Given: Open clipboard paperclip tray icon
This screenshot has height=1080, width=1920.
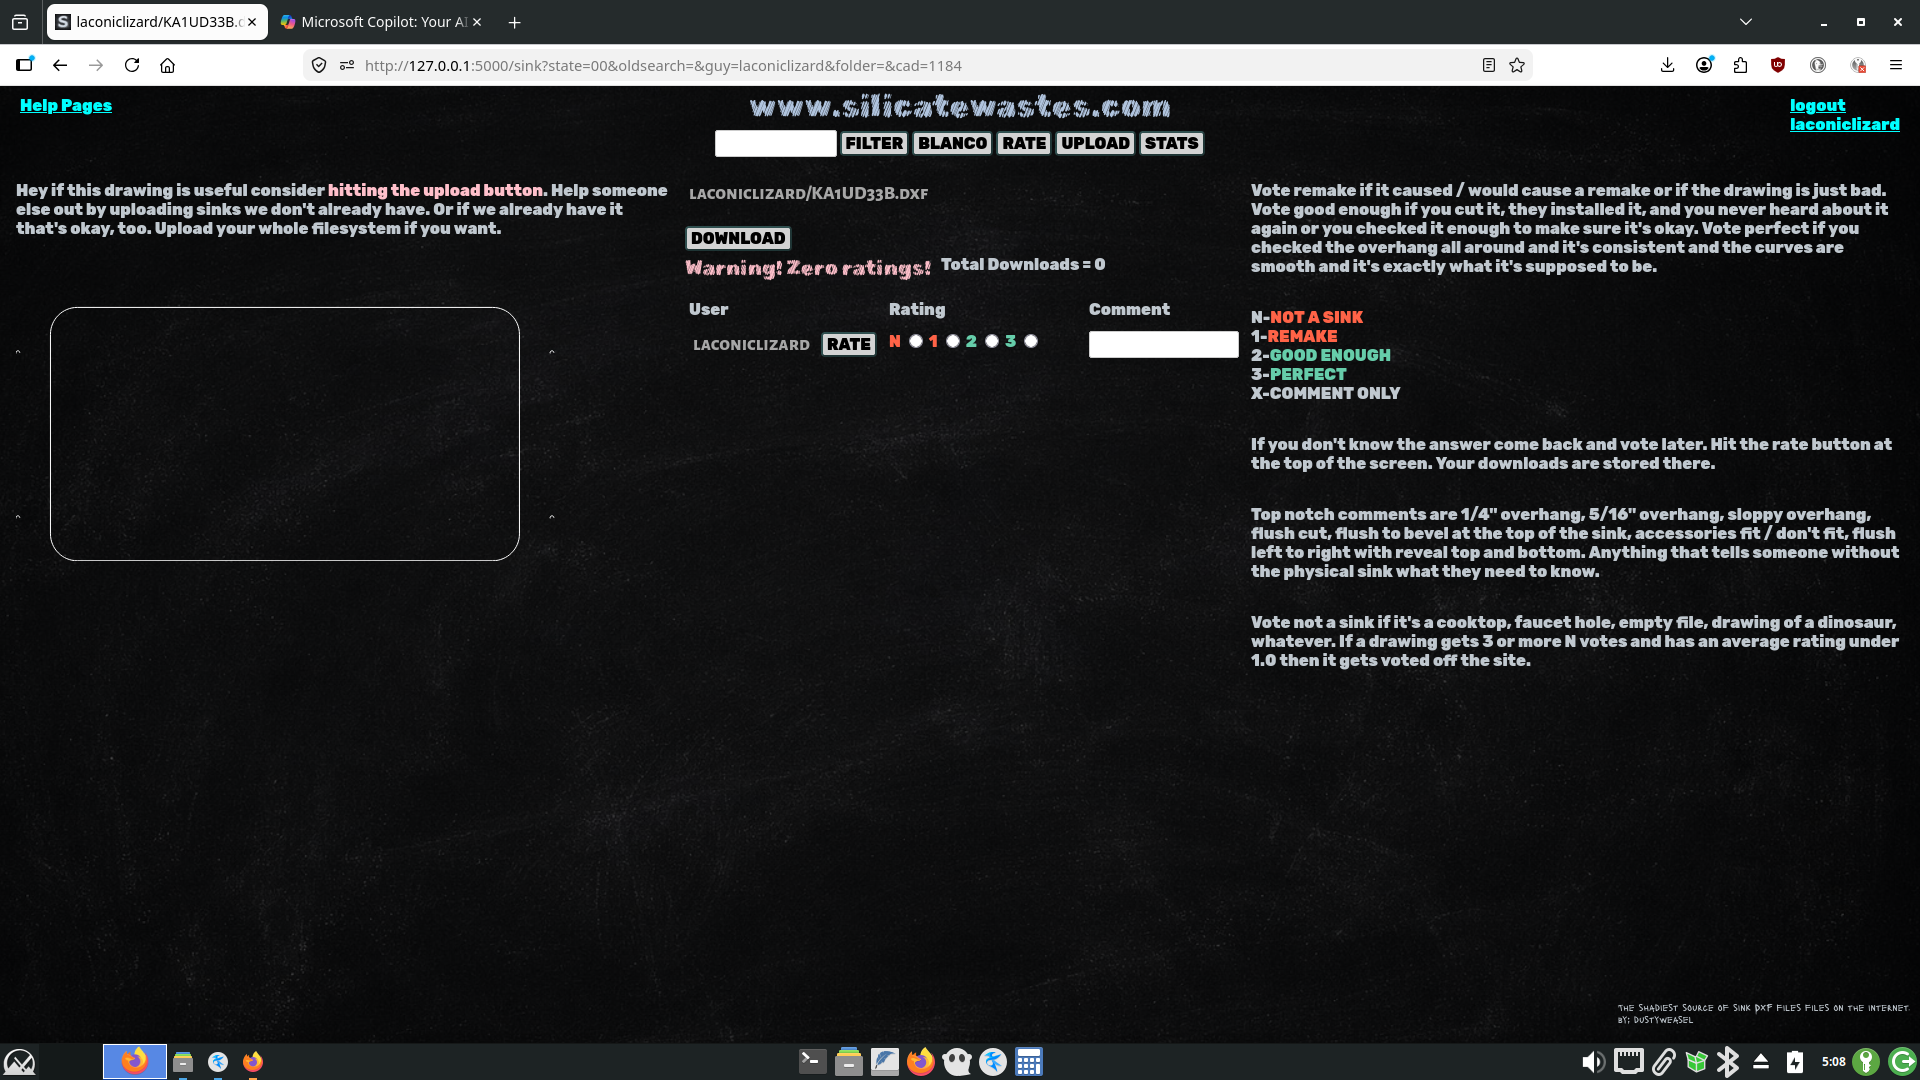Looking at the screenshot, I should 1663,1061.
